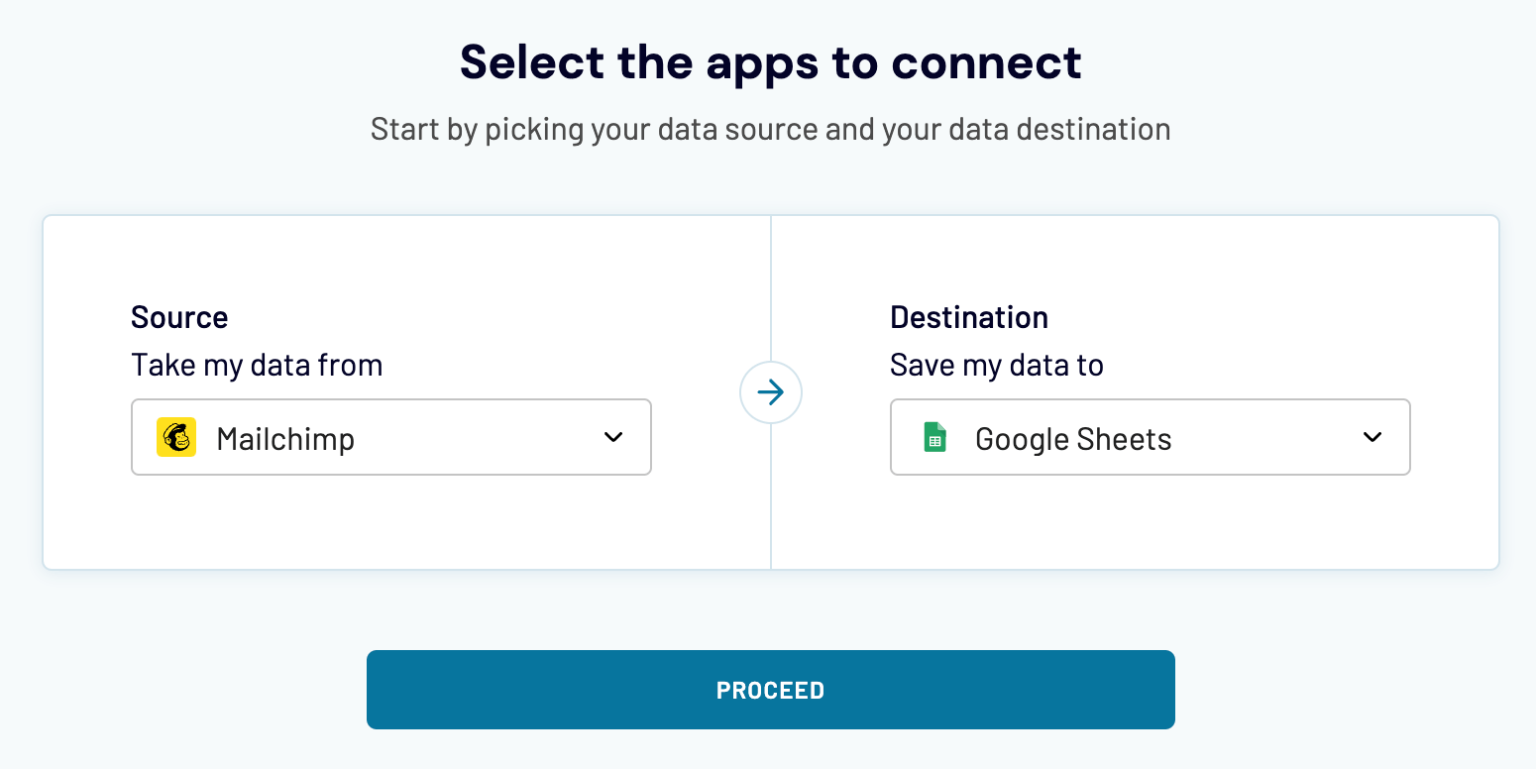Click the subtitle about picking your data source
This screenshot has height=769, width=1536.
point(770,128)
